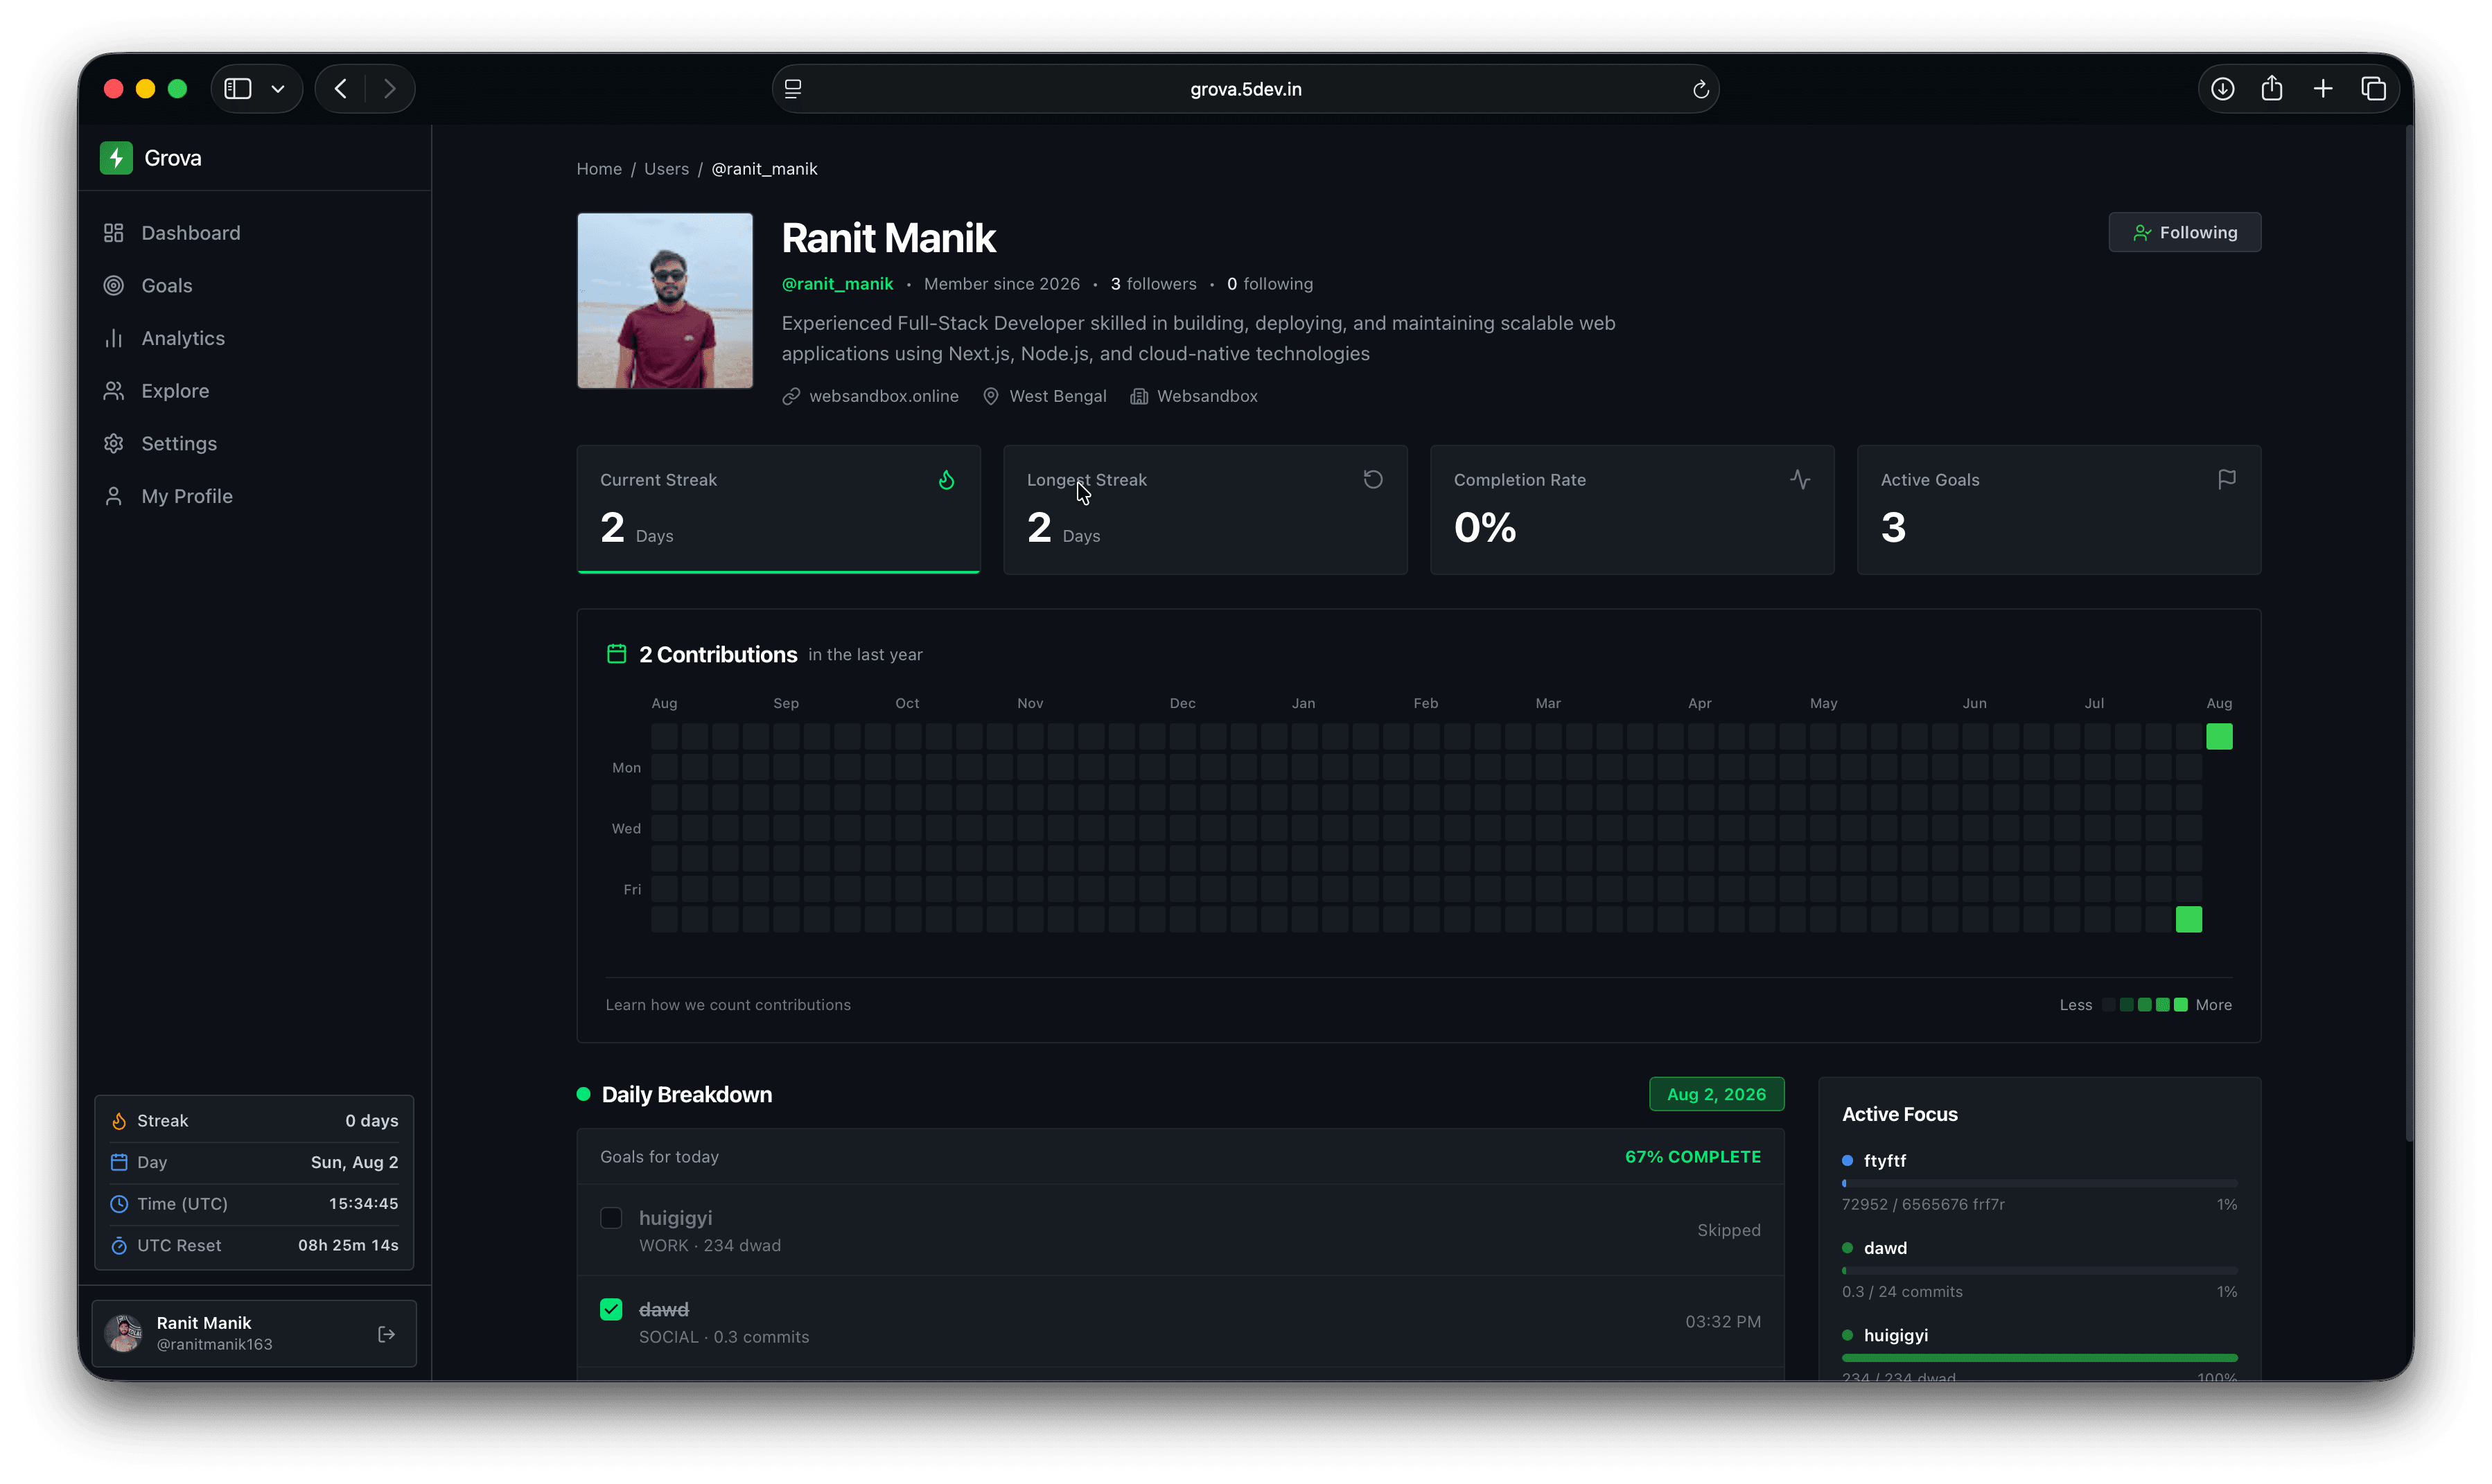Click the Settings gear icon in sidebar
Screen dimensions: 2492x1484
coord(114,444)
